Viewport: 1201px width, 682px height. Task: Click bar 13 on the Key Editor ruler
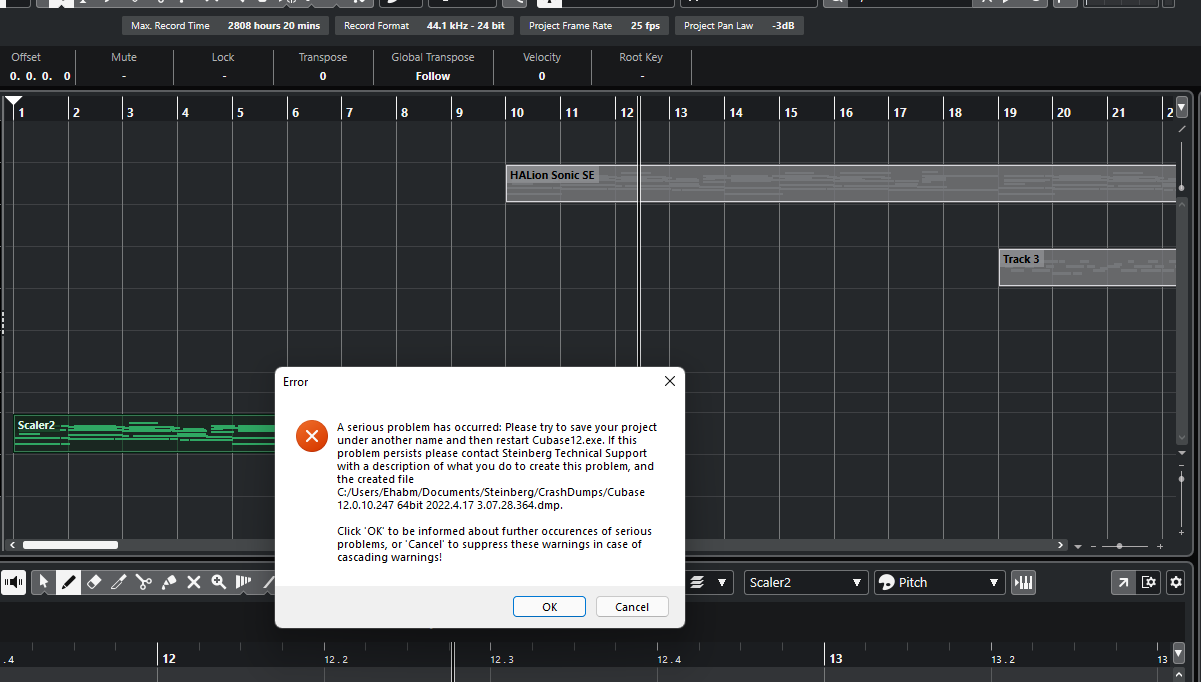click(x=835, y=658)
